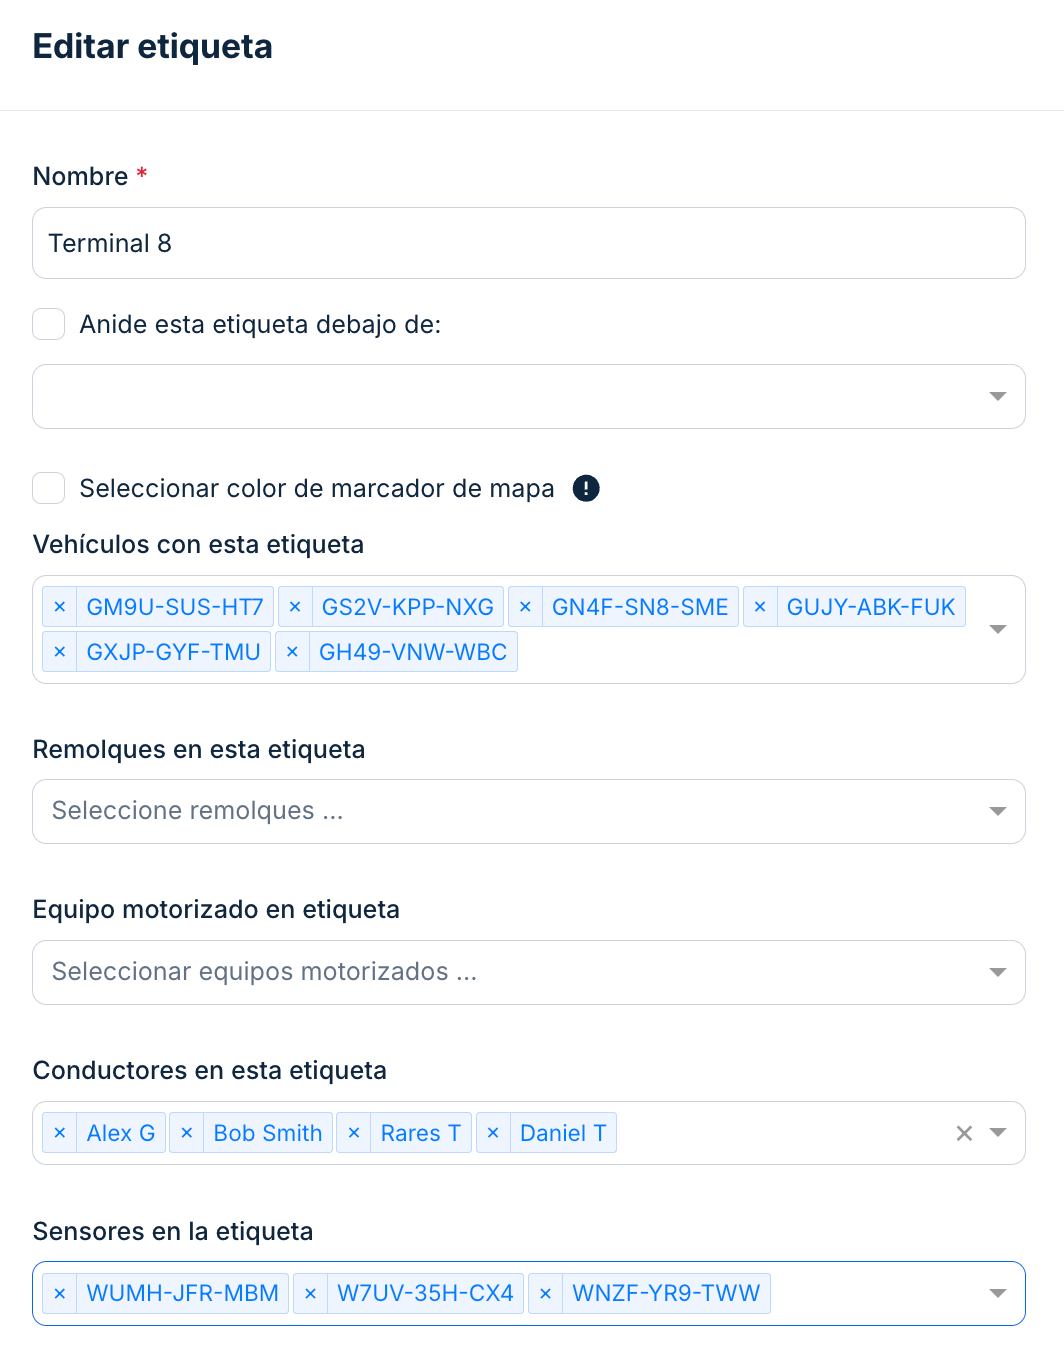Screen dimensions: 1064x1359
Task: Remove driver Bob Smith chip
Action: pos(187,1133)
